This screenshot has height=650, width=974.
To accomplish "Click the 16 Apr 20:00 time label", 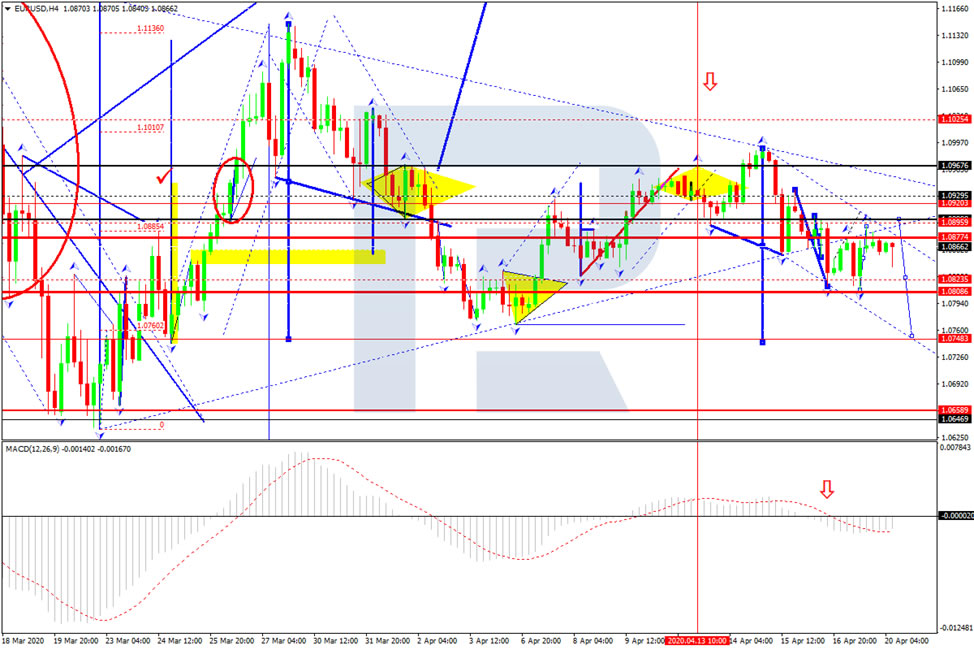I will coord(855,641).
